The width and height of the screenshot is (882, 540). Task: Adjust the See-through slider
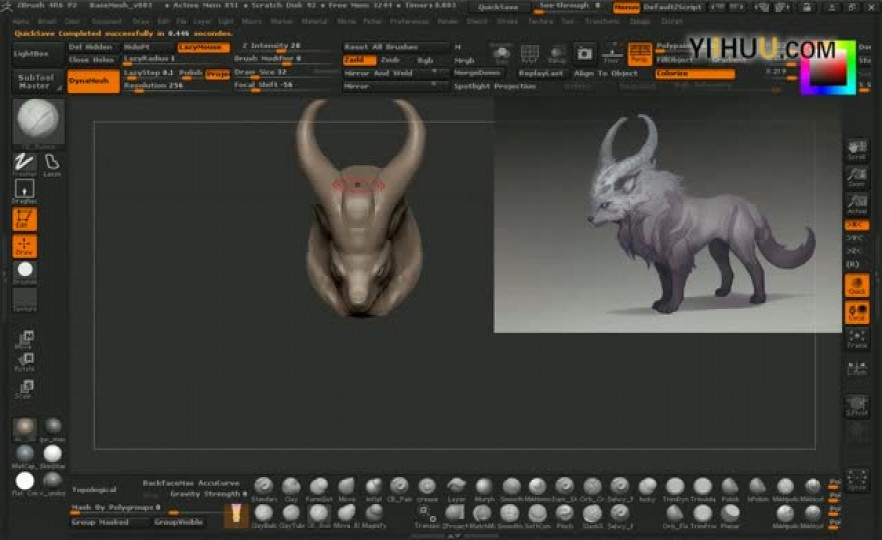569,7
